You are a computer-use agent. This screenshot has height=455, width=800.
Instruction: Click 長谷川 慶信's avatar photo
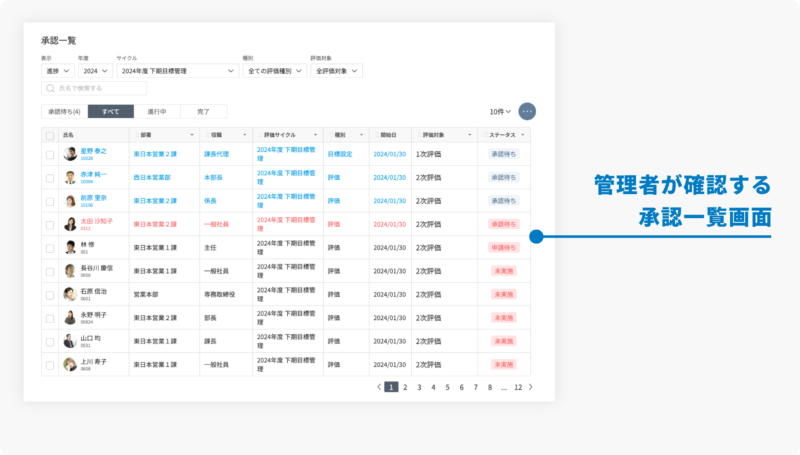click(70, 271)
